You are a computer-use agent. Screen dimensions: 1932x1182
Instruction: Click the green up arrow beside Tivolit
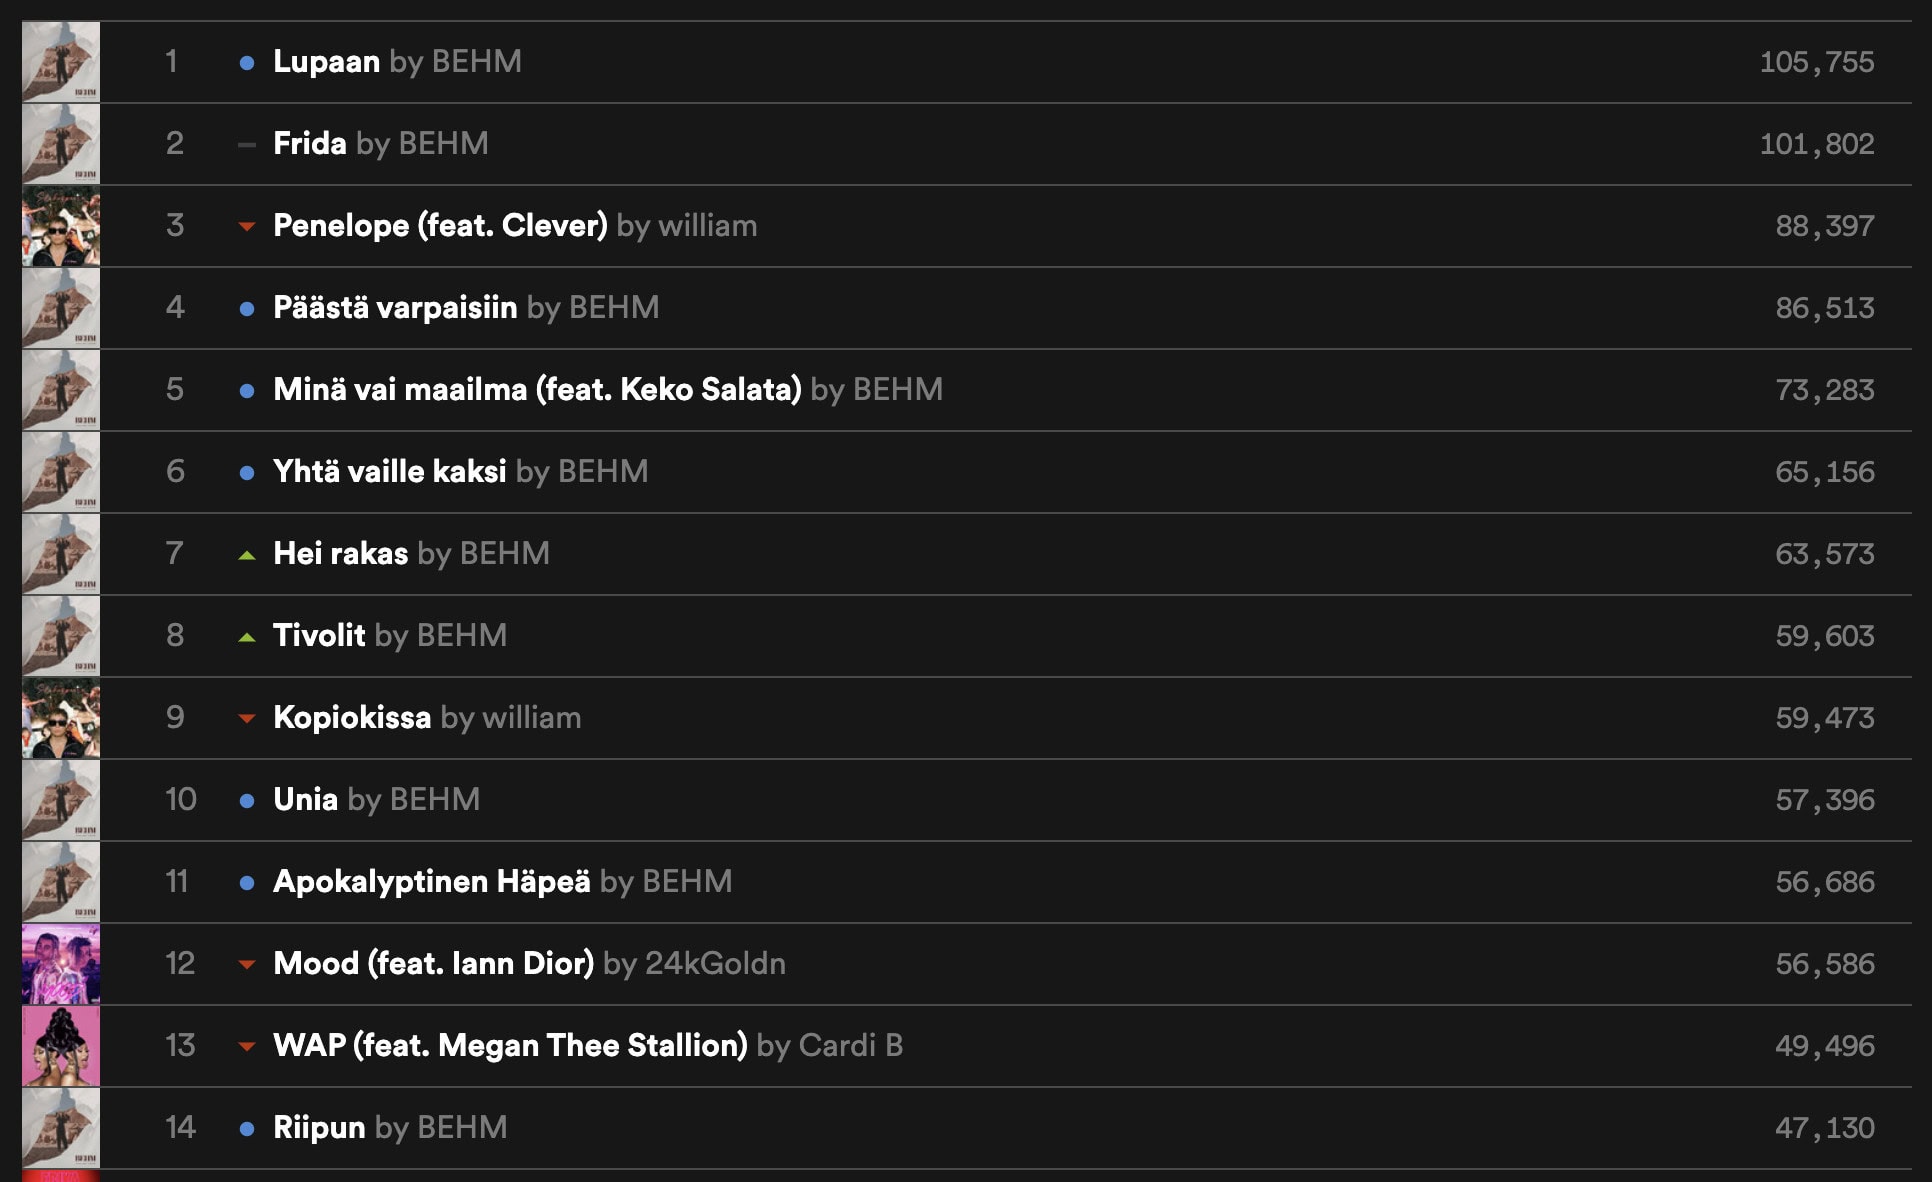247,637
